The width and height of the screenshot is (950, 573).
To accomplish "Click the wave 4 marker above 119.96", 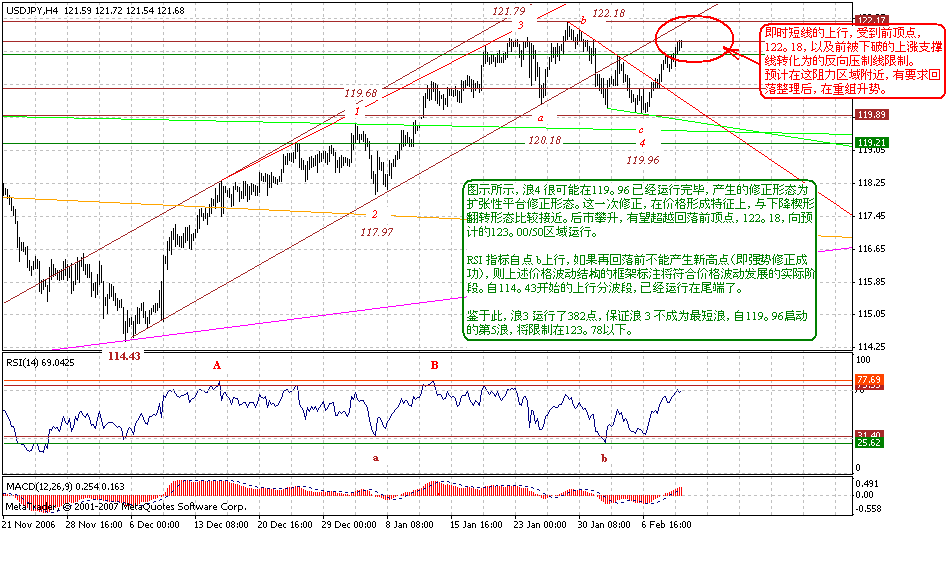I will 642,143.
